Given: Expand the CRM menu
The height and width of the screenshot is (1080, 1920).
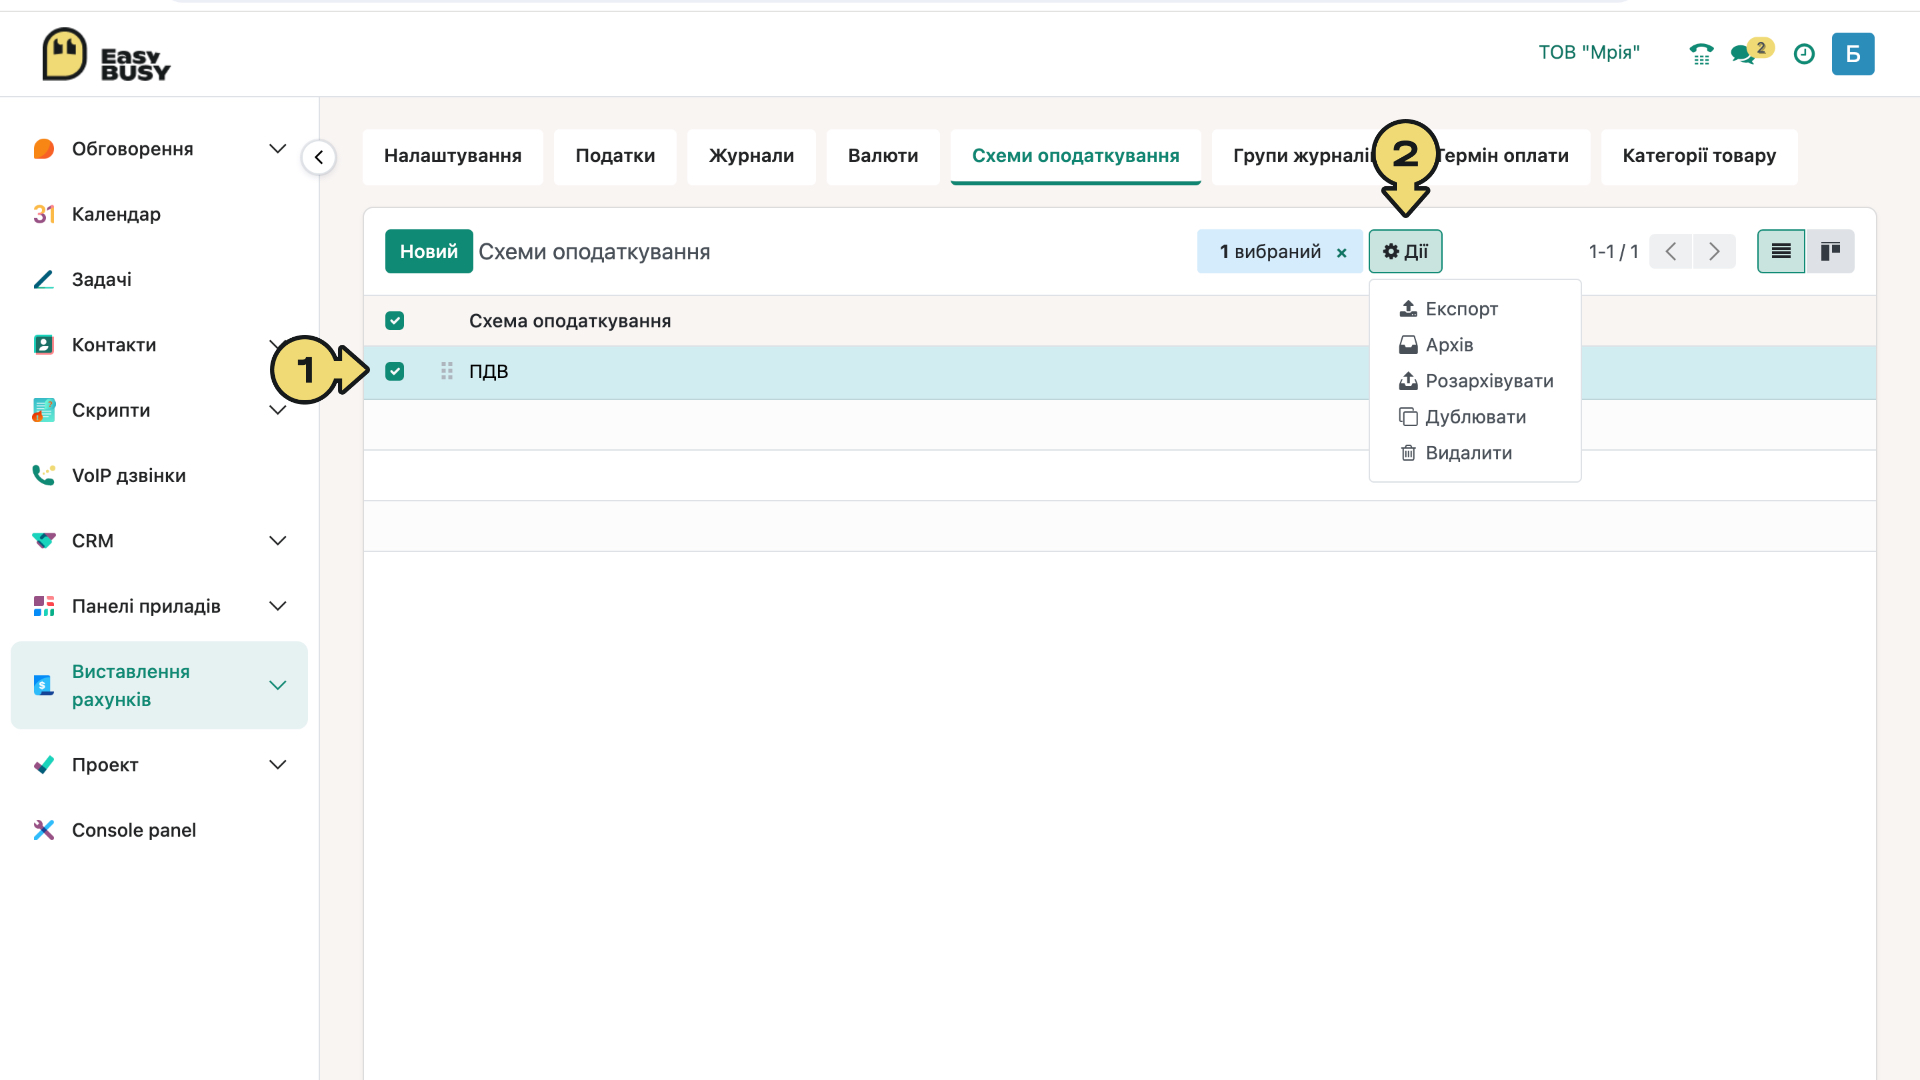Looking at the screenshot, I should click(278, 541).
